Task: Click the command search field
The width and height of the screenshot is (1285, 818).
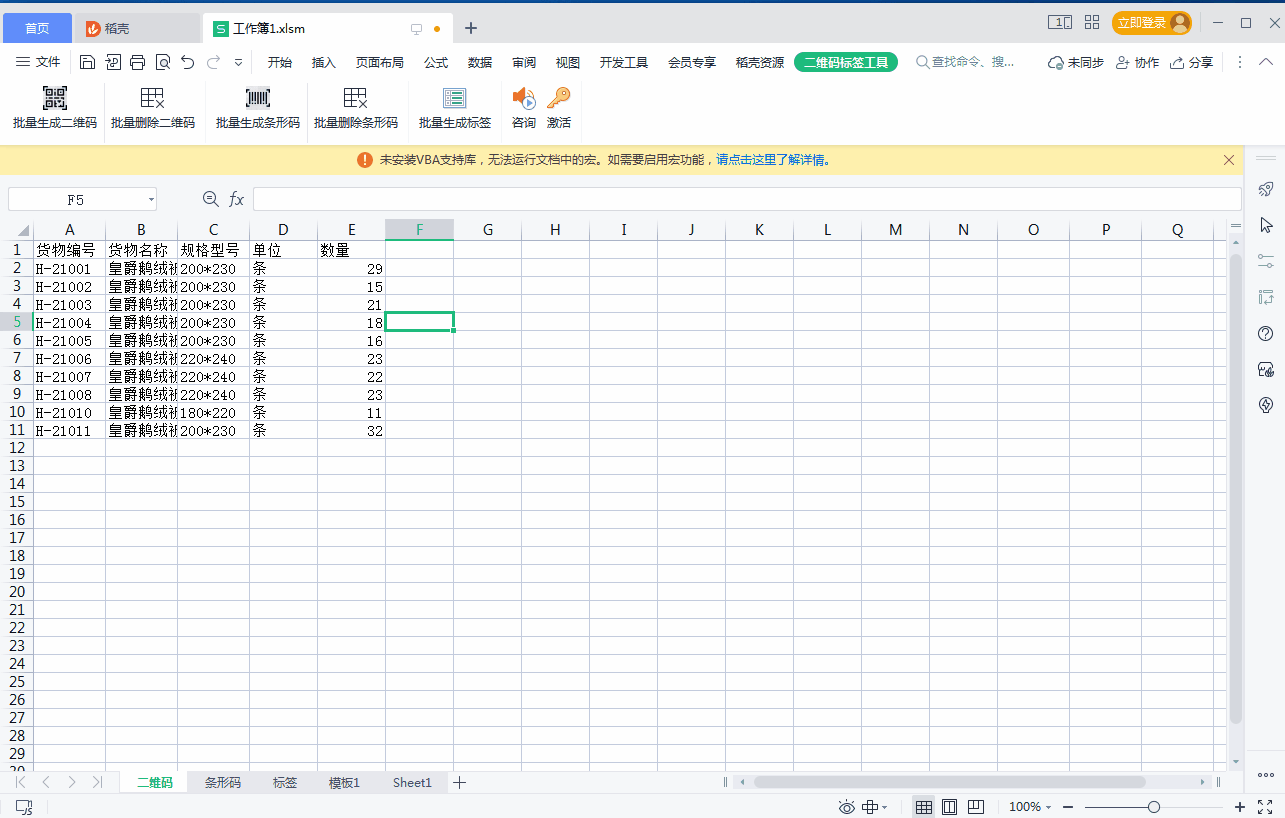Action: tap(967, 62)
